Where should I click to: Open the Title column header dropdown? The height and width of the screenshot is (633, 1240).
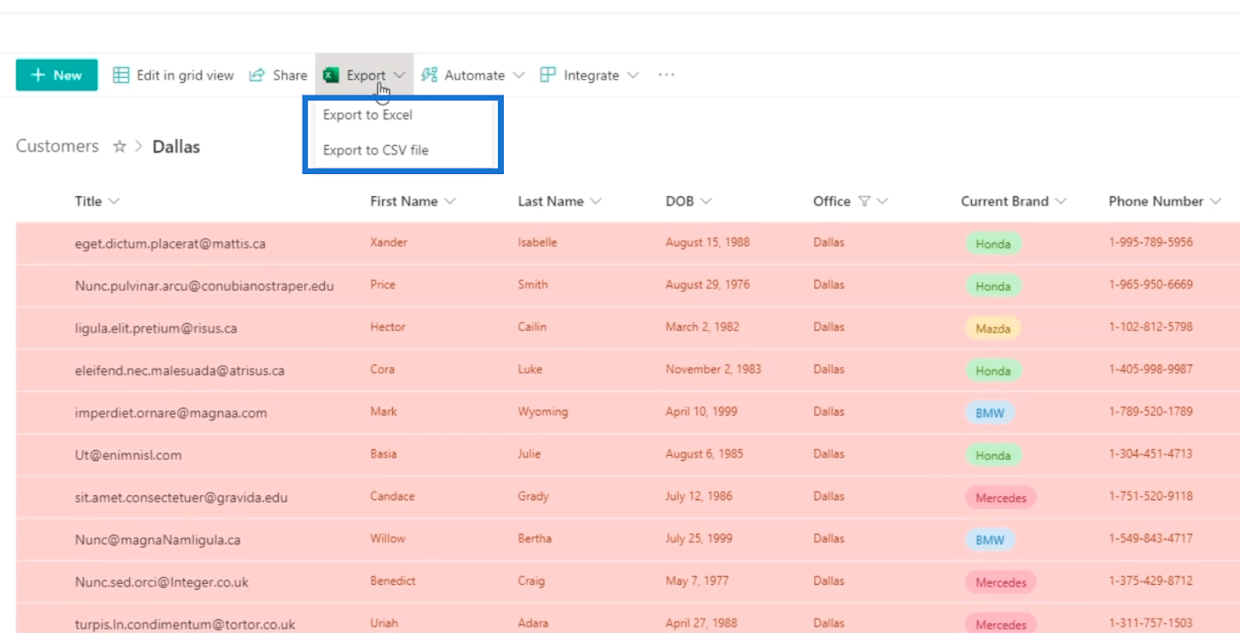pos(114,201)
